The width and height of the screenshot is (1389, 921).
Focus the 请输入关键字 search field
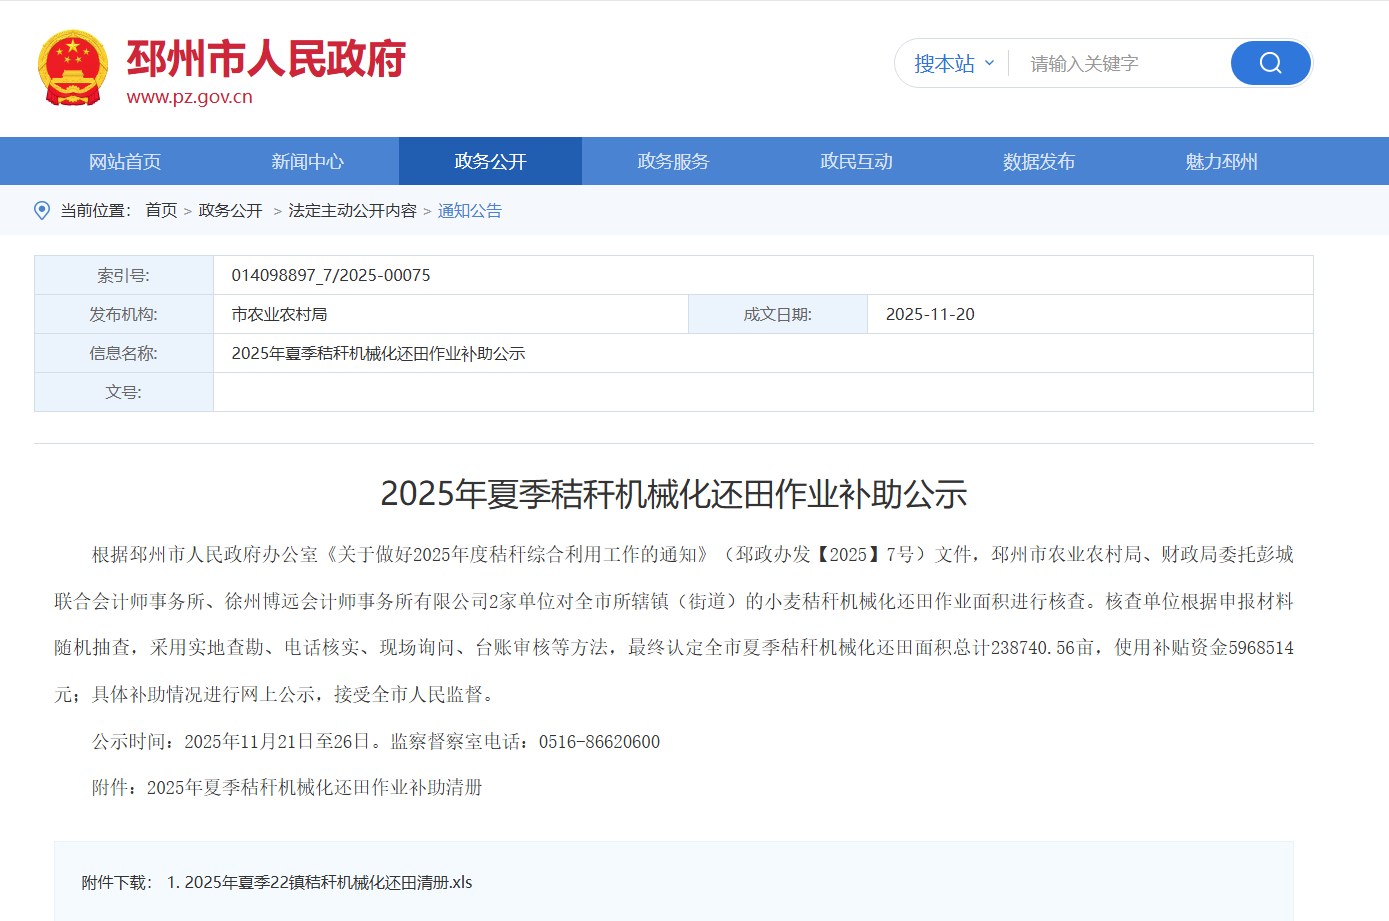point(1120,64)
